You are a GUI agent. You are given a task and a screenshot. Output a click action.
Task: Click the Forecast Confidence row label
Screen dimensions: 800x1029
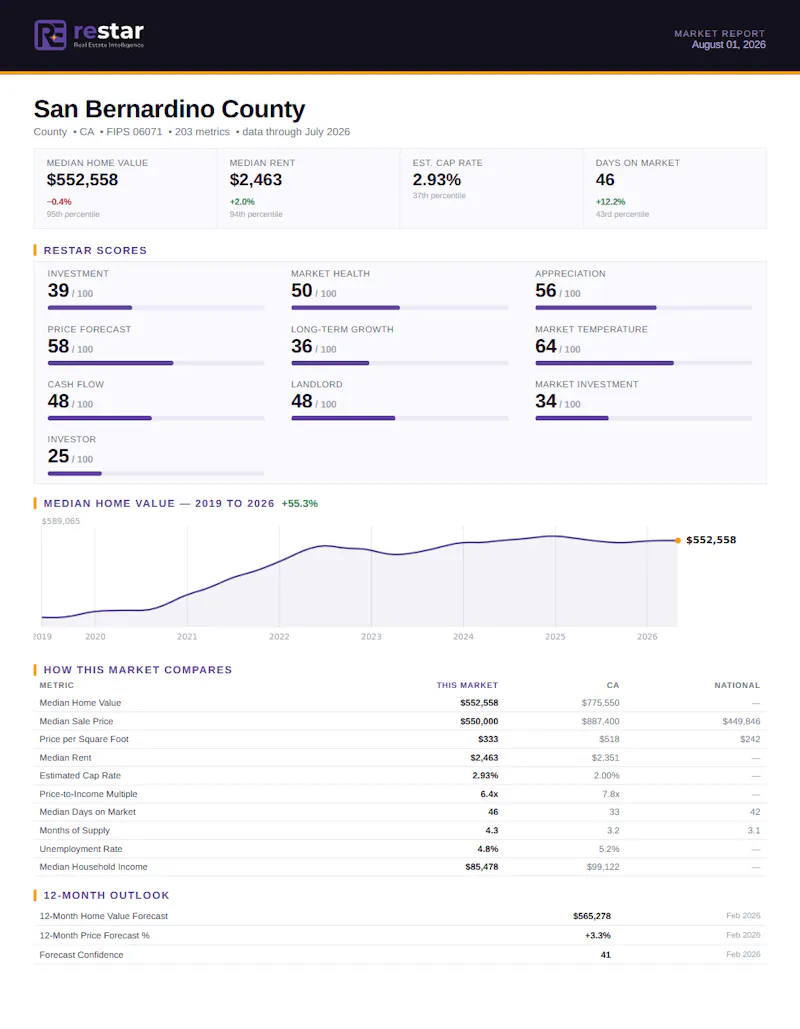81,955
